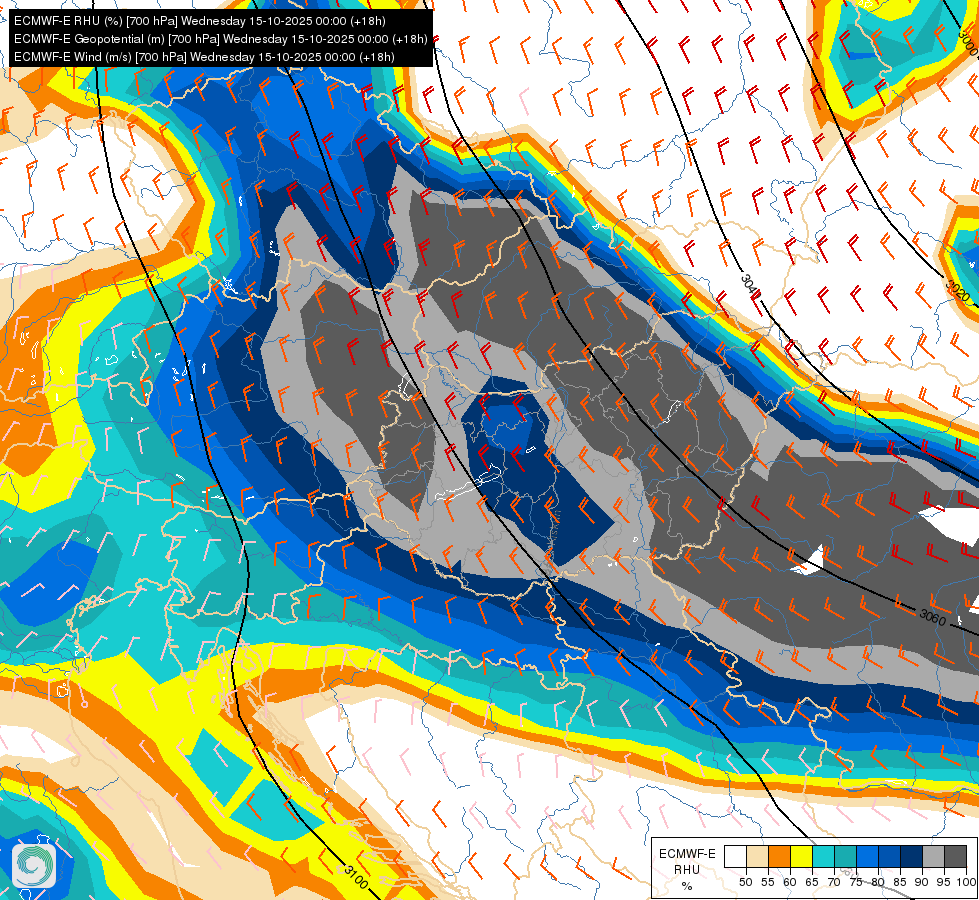
Task: Click the ECMWF-E label in the legend
Action: tap(687, 853)
